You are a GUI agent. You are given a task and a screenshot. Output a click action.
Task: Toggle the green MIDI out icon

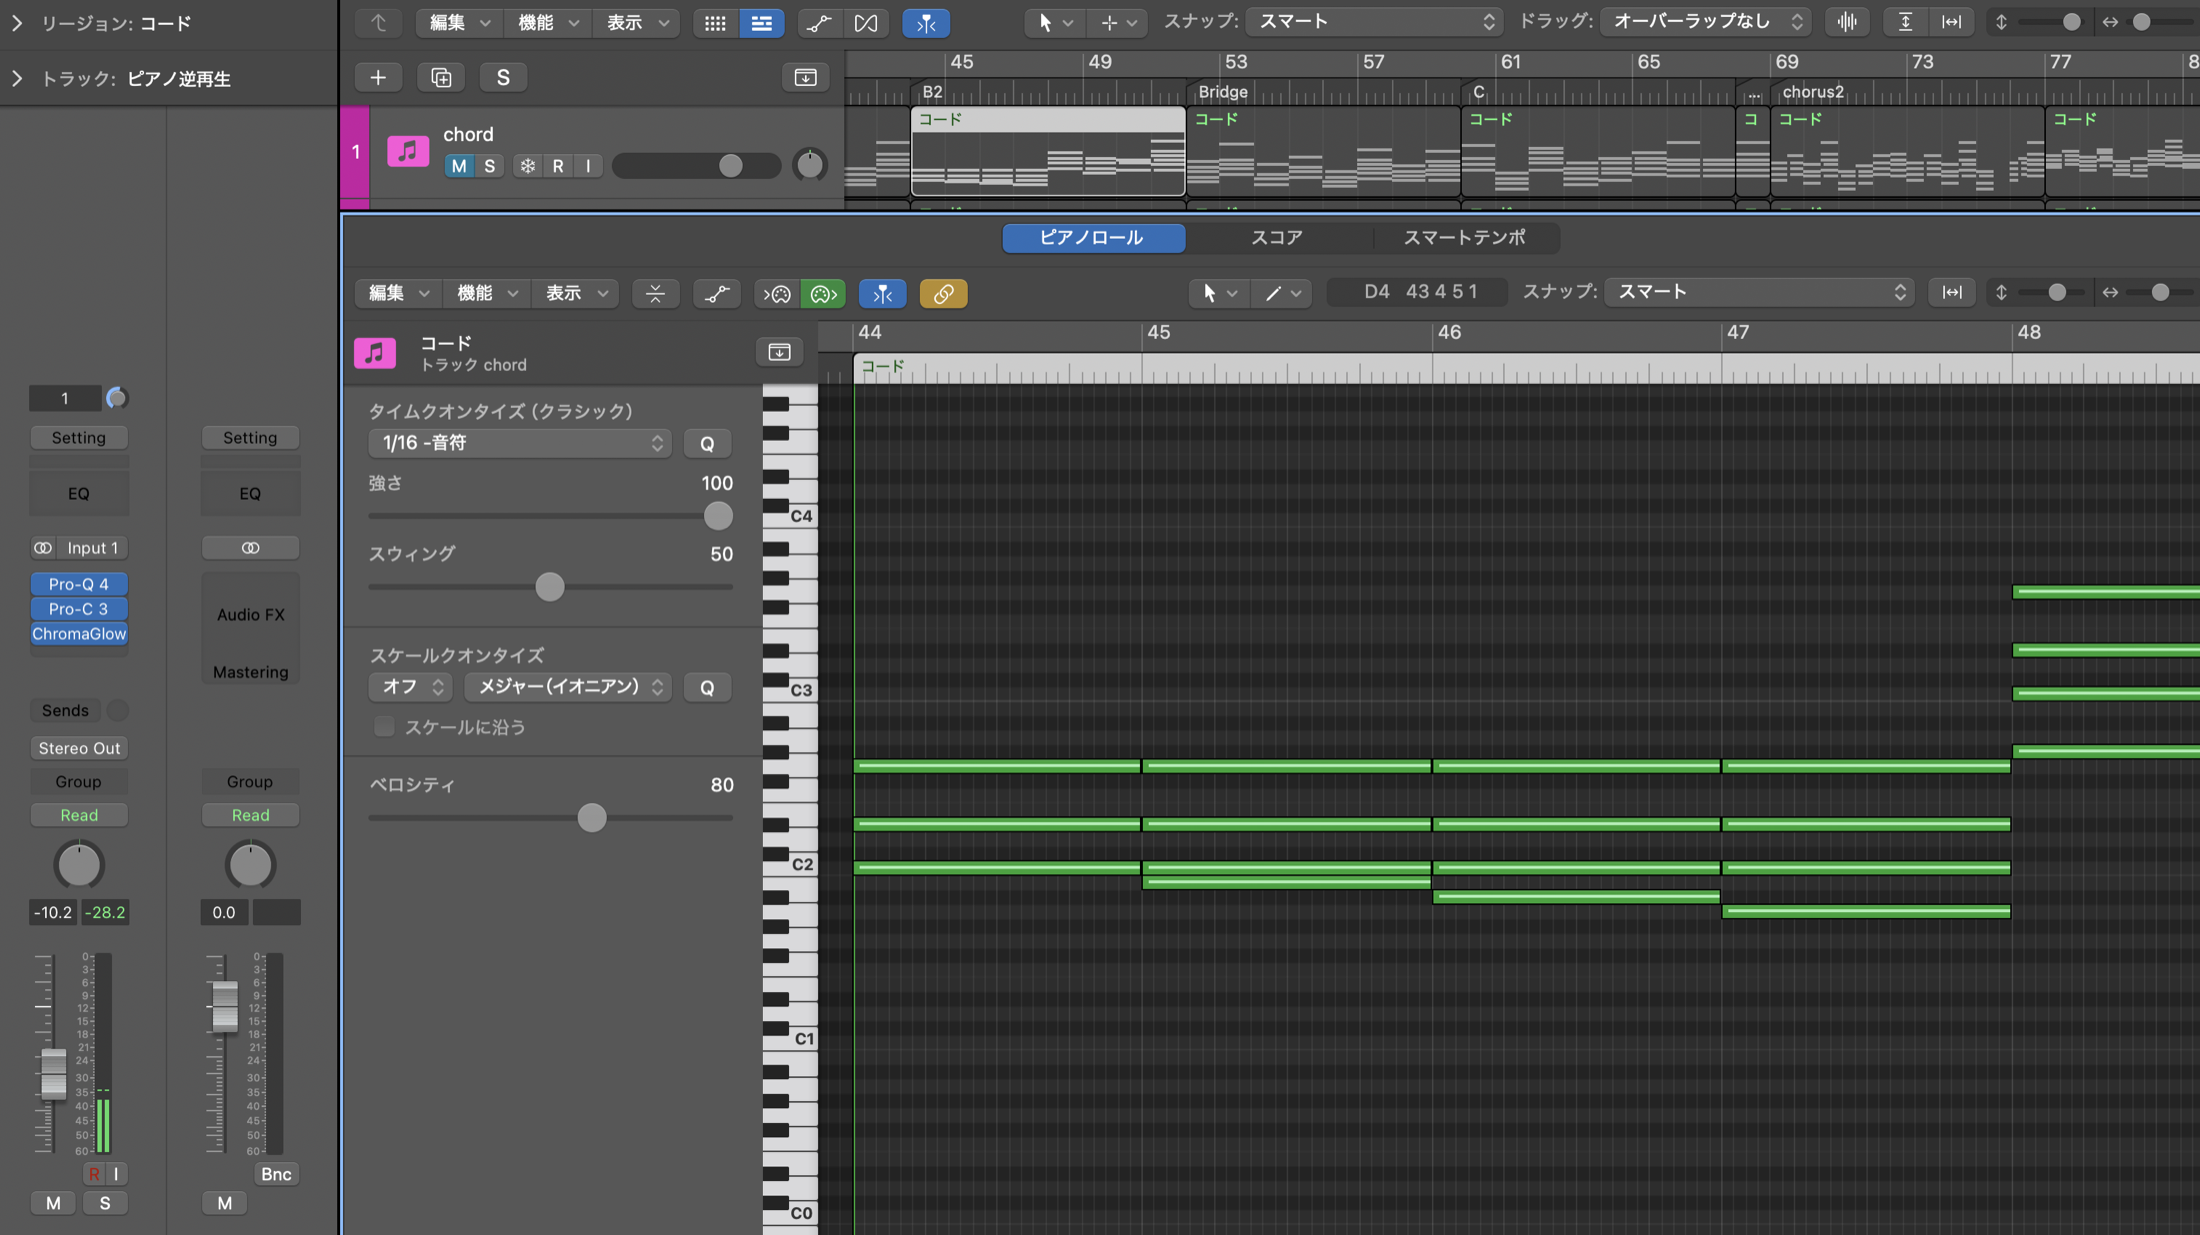823,293
